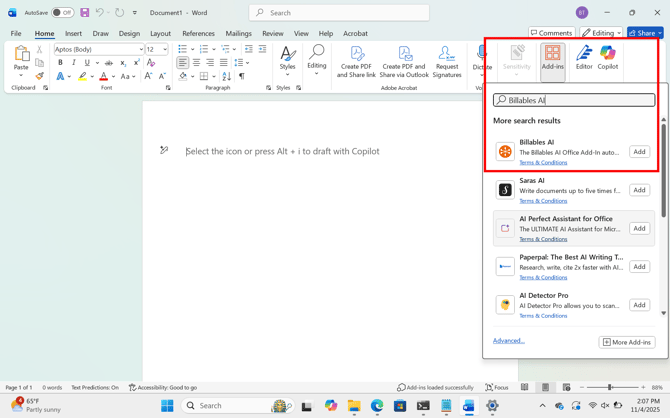Viewport: 670px width, 418px height.
Task: Click the Billables AI add-in icon
Action: coord(505,152)
